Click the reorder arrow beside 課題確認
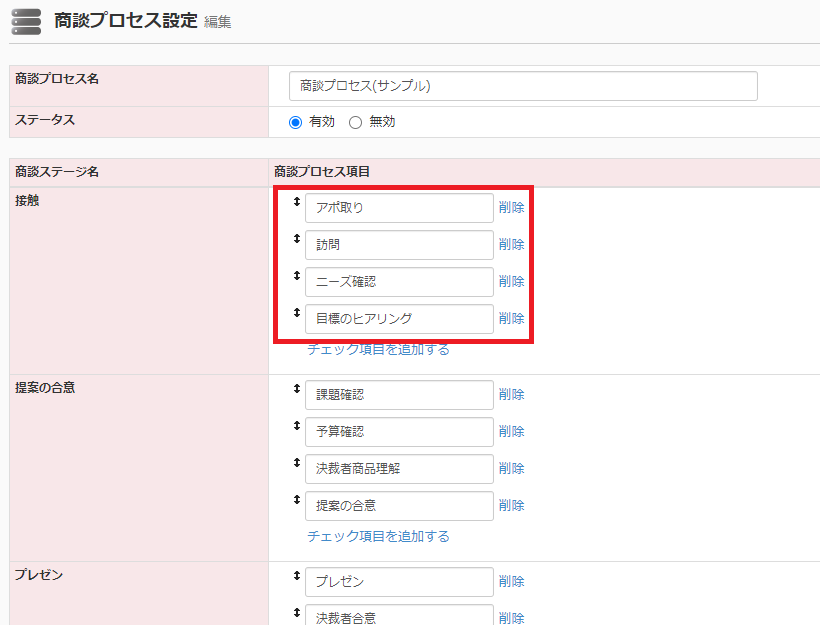Viewport: 820px width, 625px height. coord(296,389)
